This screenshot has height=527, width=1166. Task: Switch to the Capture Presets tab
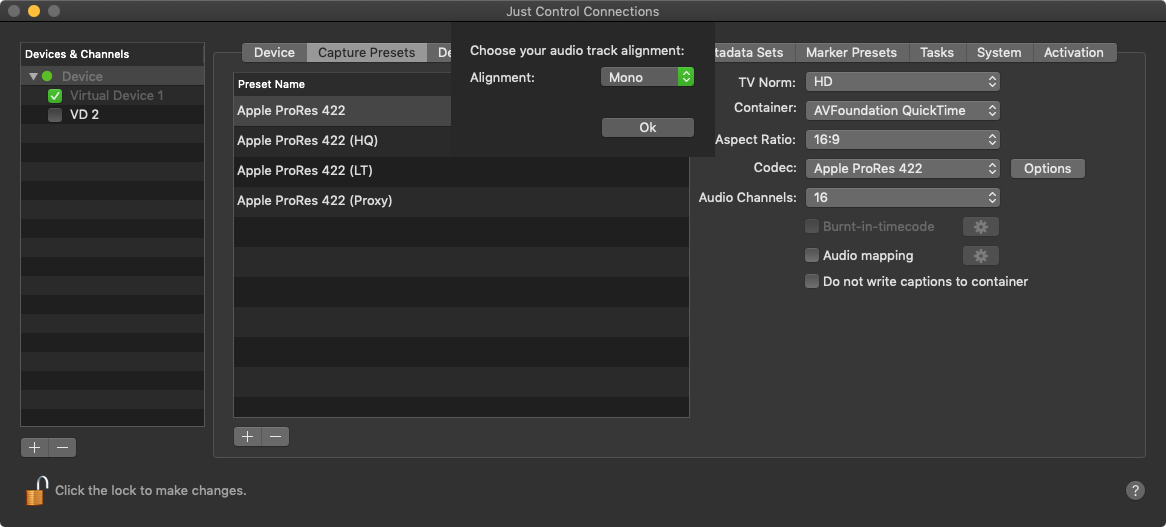click(x=367, y=53)
